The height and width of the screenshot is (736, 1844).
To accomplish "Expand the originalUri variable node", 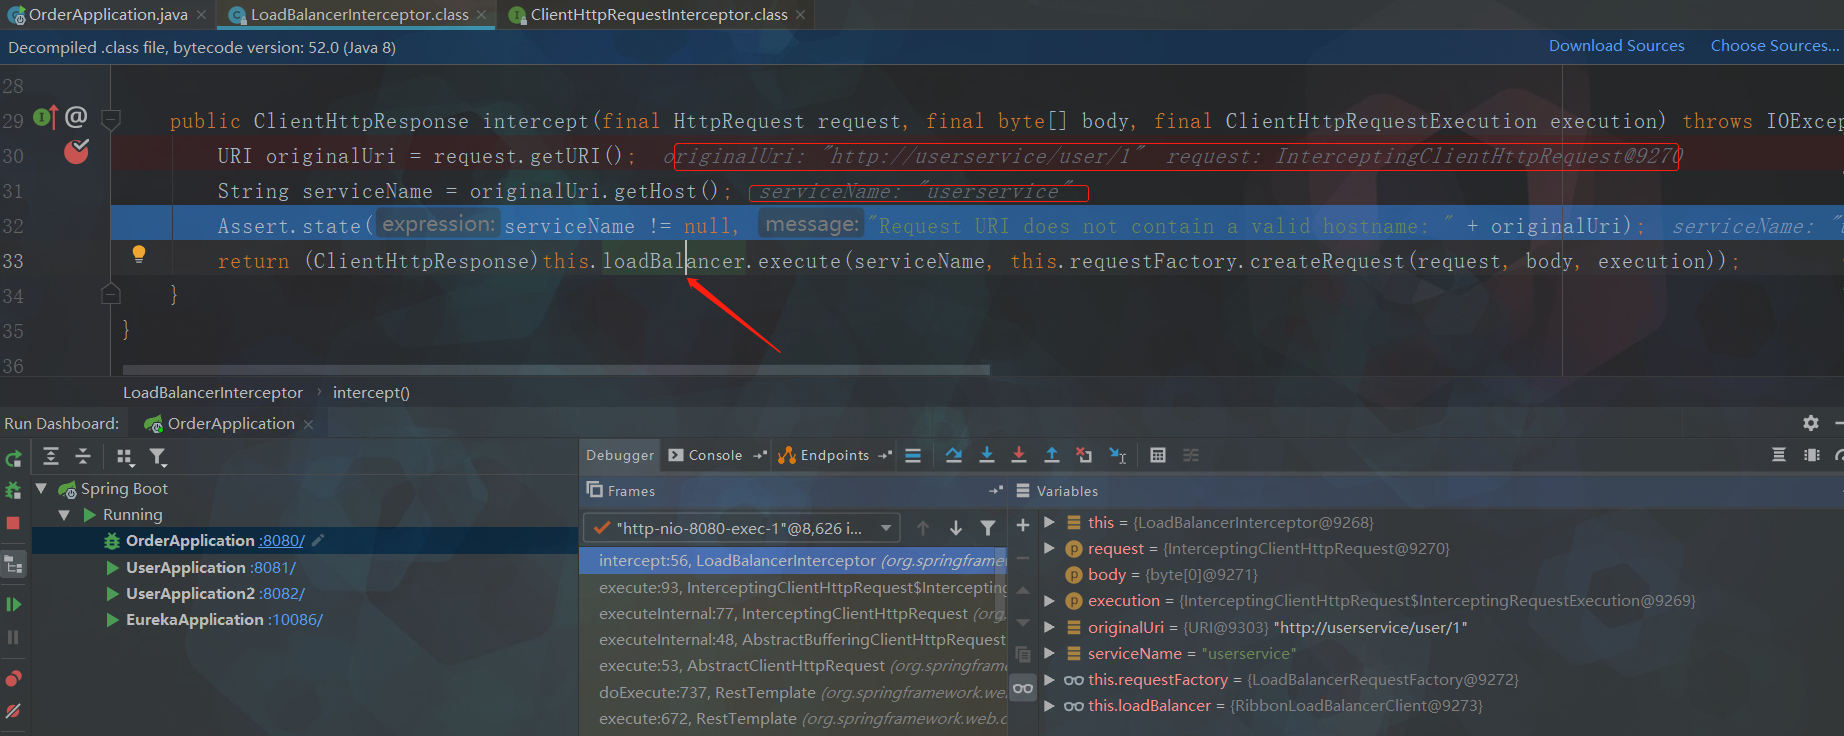I will pos(1049,627).
